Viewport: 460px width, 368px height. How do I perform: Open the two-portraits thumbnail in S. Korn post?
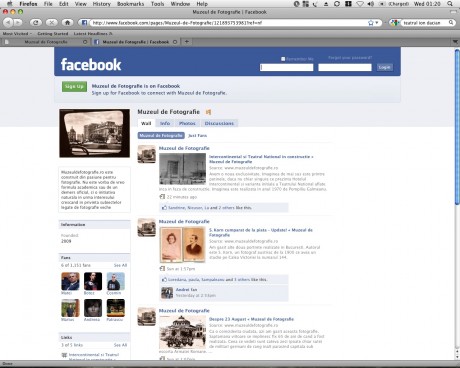pyautogui.click(x=182, y=245)
